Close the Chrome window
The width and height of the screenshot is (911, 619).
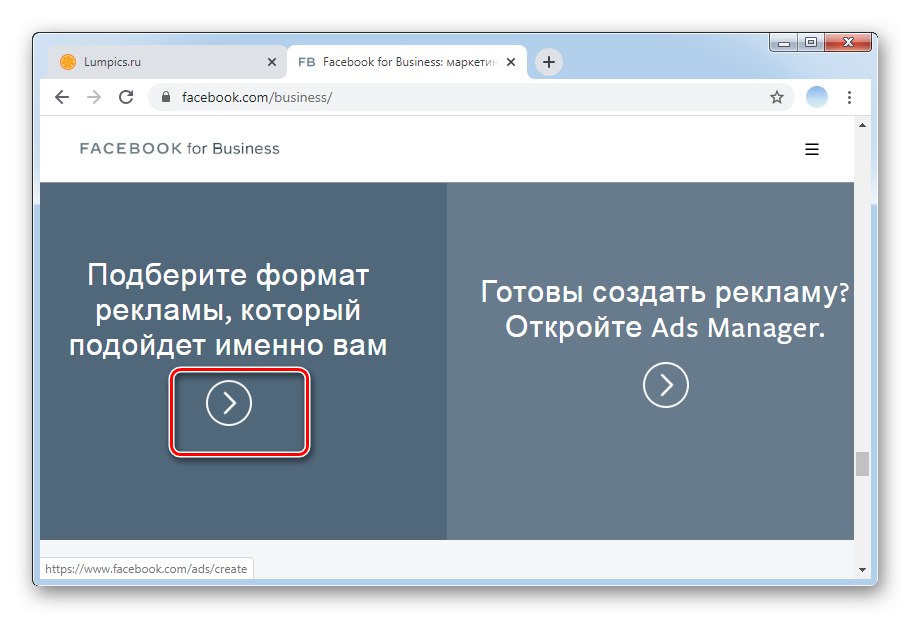[848, 42]
